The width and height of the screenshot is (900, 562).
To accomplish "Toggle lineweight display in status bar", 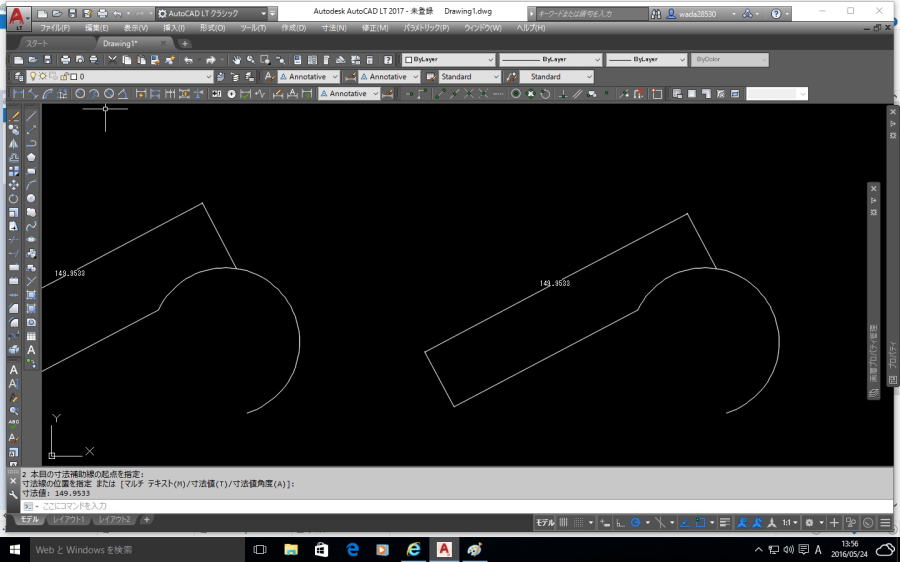I will pyautogui.click(x=725, y=522).
